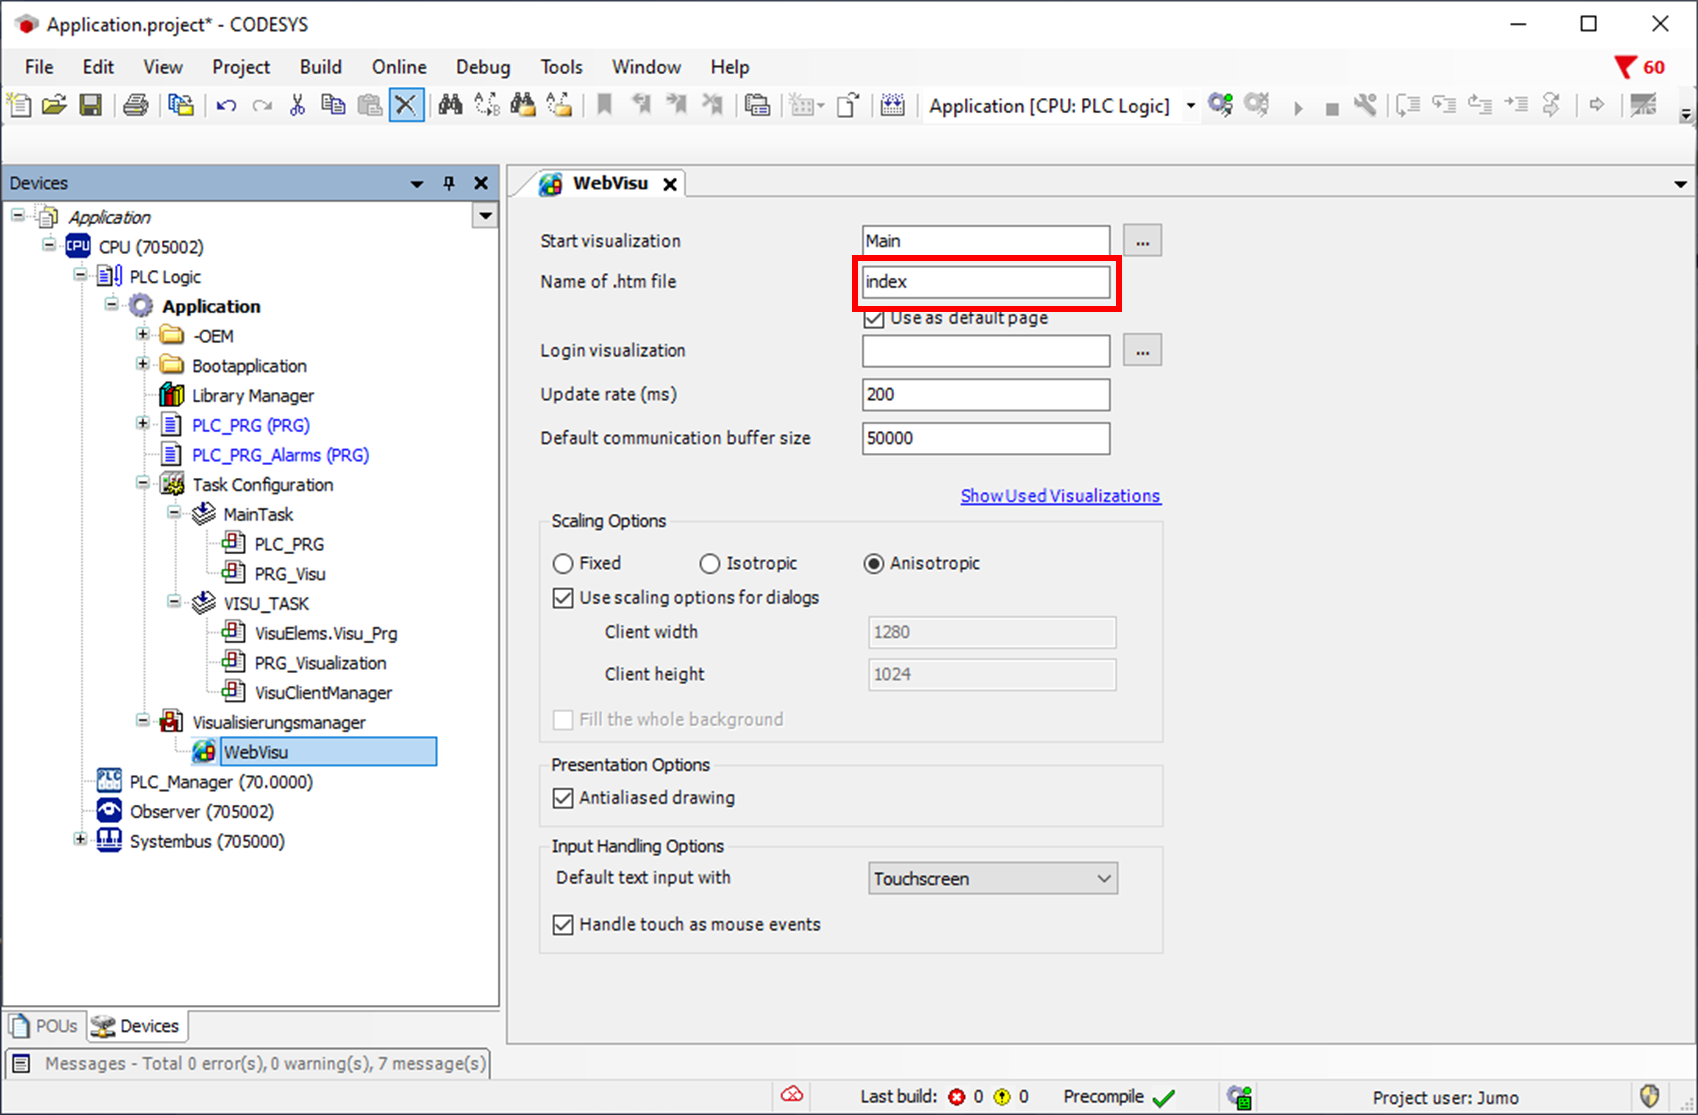Click the 'Show Used Visualizations' link
Screen dimensions: 1698x1115
1060,496
